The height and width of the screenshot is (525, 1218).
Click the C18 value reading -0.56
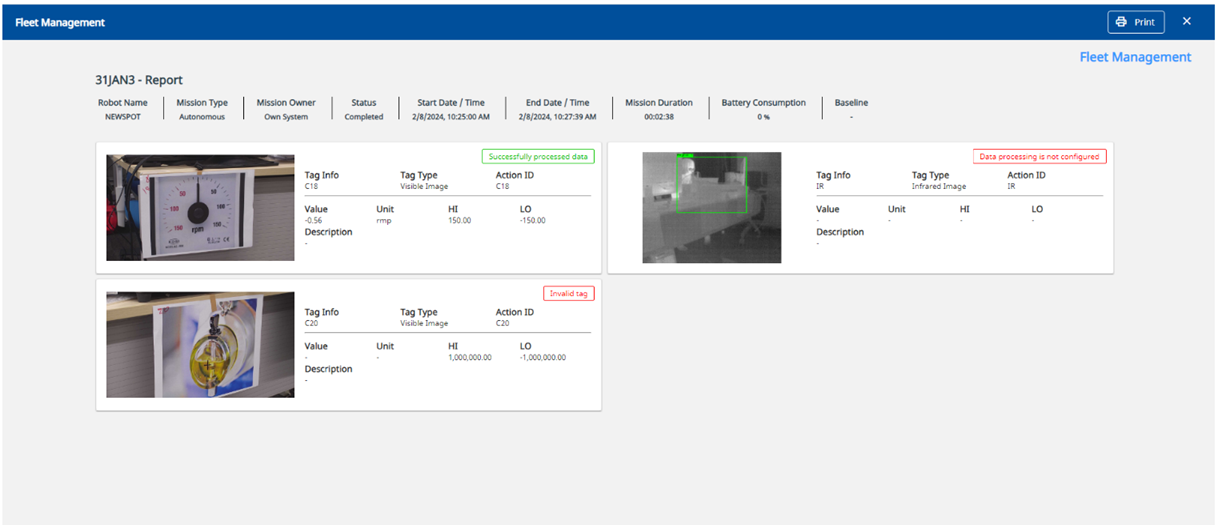[x=315, y=220]
